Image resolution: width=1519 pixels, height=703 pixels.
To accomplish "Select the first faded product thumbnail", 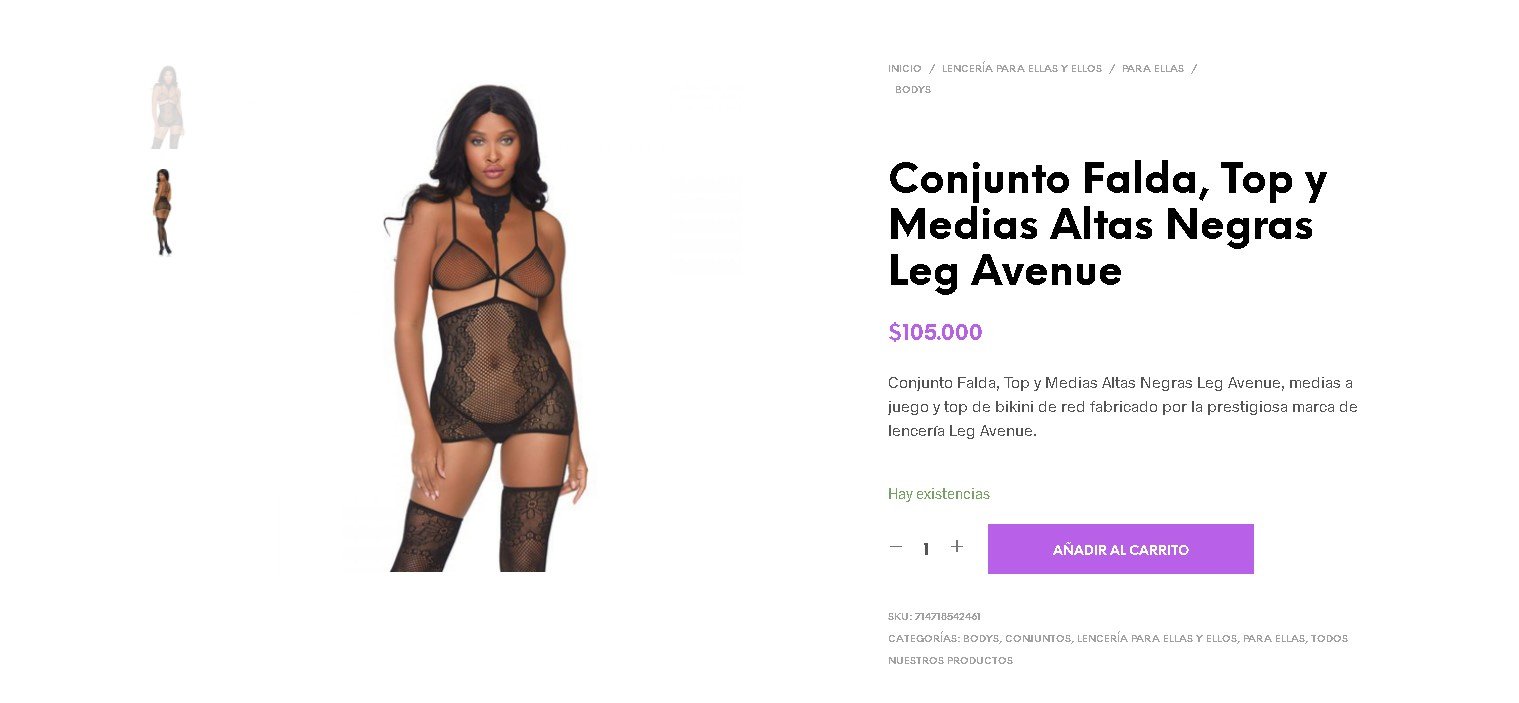I will pyautogui.click(x=167, y=107).
